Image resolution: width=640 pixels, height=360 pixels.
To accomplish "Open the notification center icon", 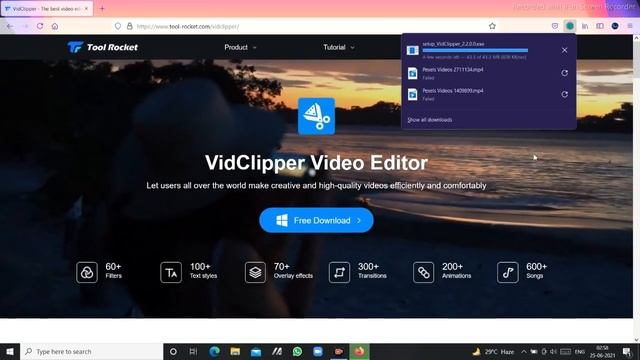I will (x=627, y=351).
